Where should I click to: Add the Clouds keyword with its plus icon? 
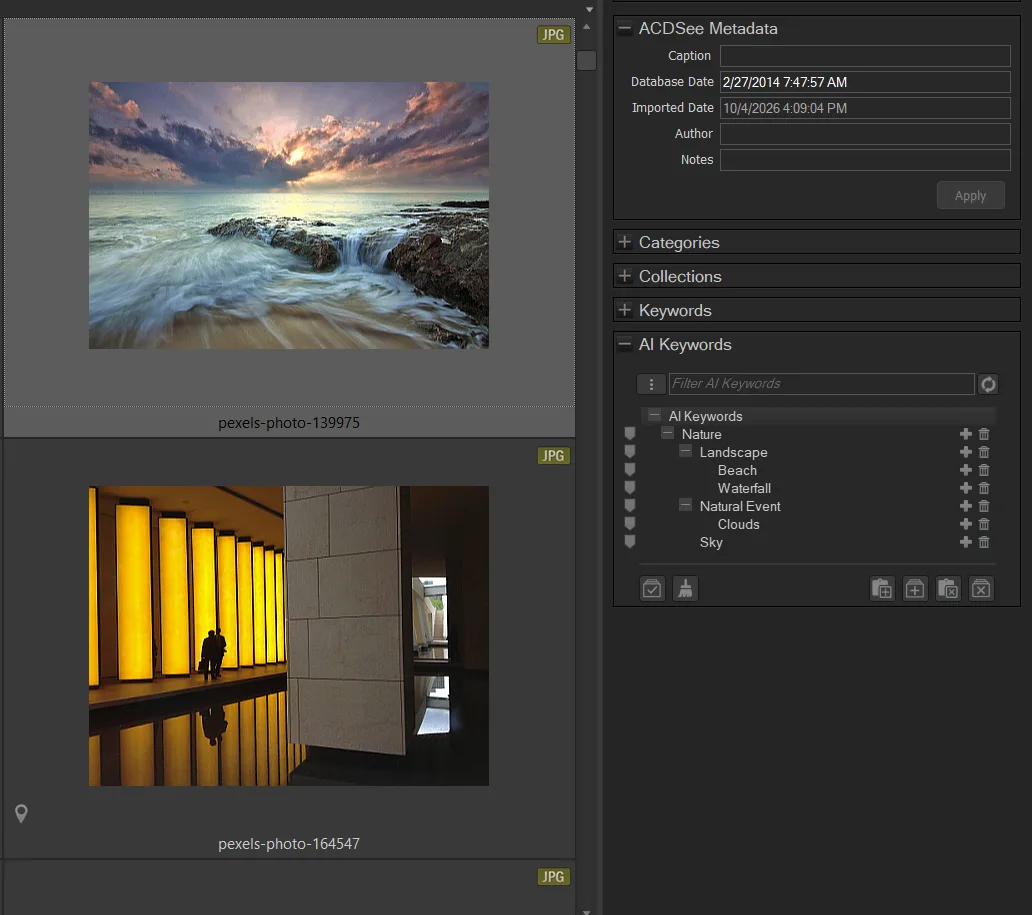(x=966, y=524)
